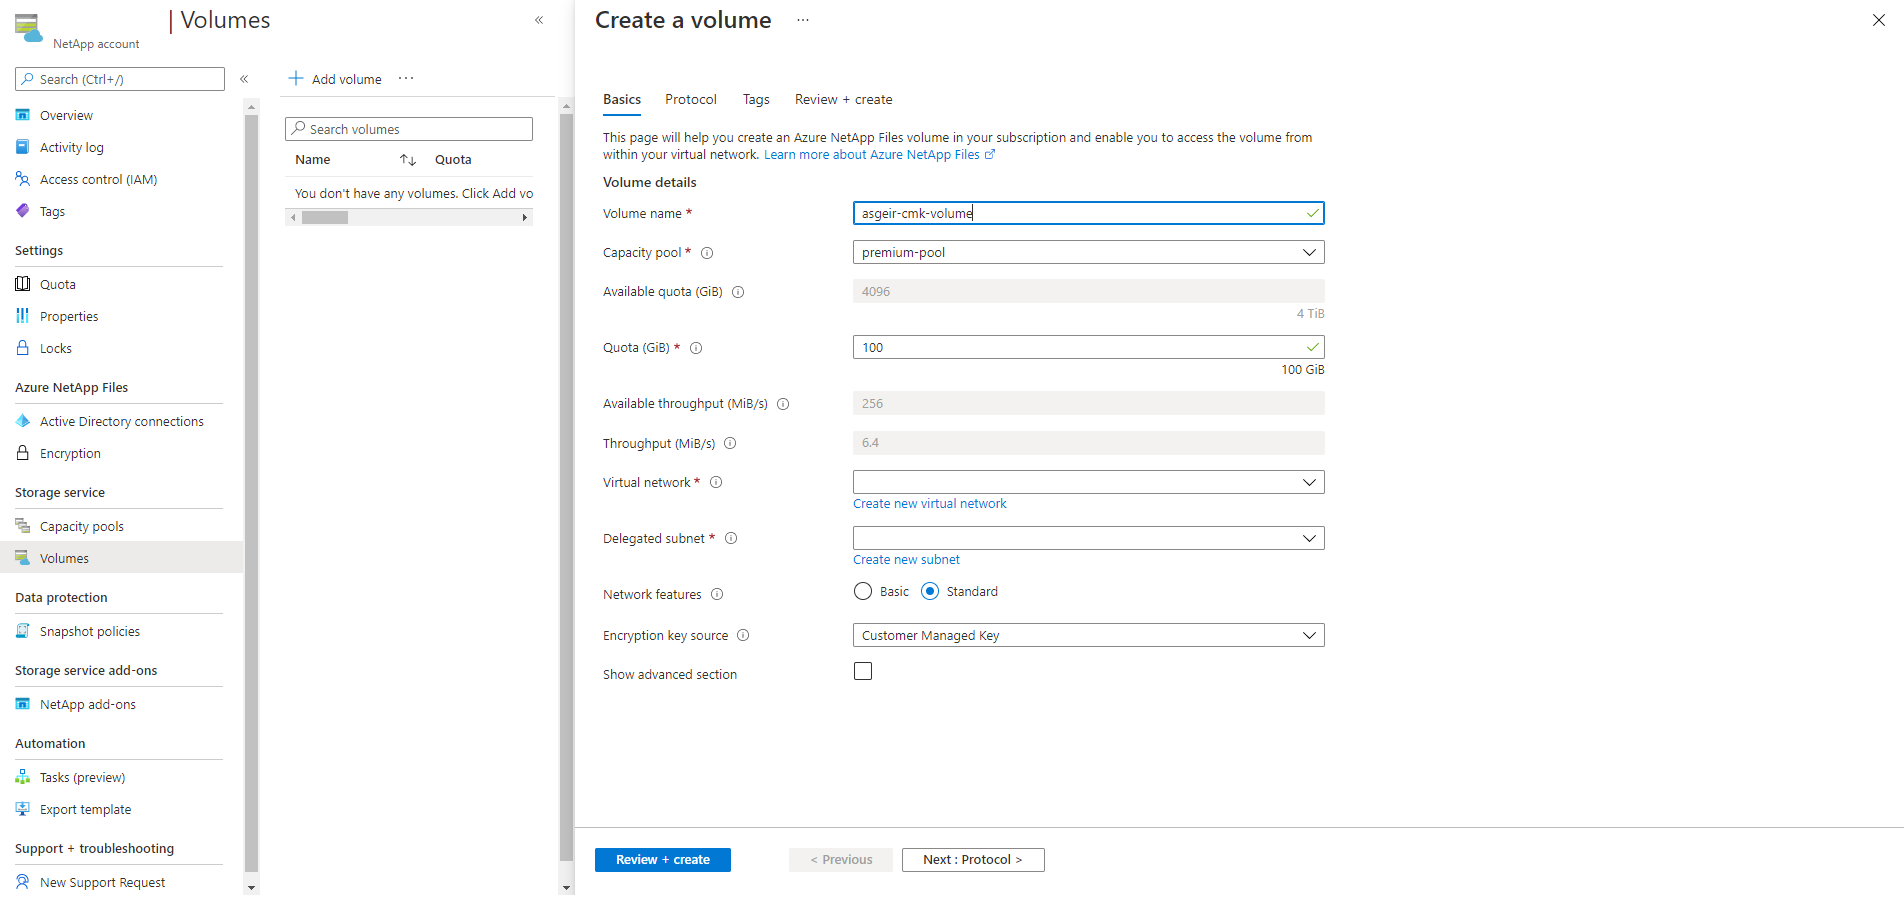The width and height of the screenshot is (1904, 899).
Task: Click the Locks padlock icon
Action: coord(23,348)
